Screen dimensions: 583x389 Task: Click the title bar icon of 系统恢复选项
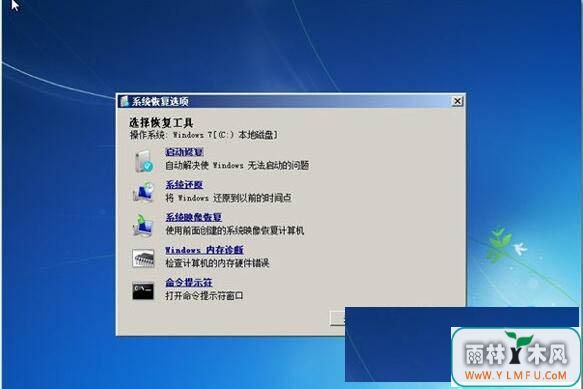tap(125, 101)
